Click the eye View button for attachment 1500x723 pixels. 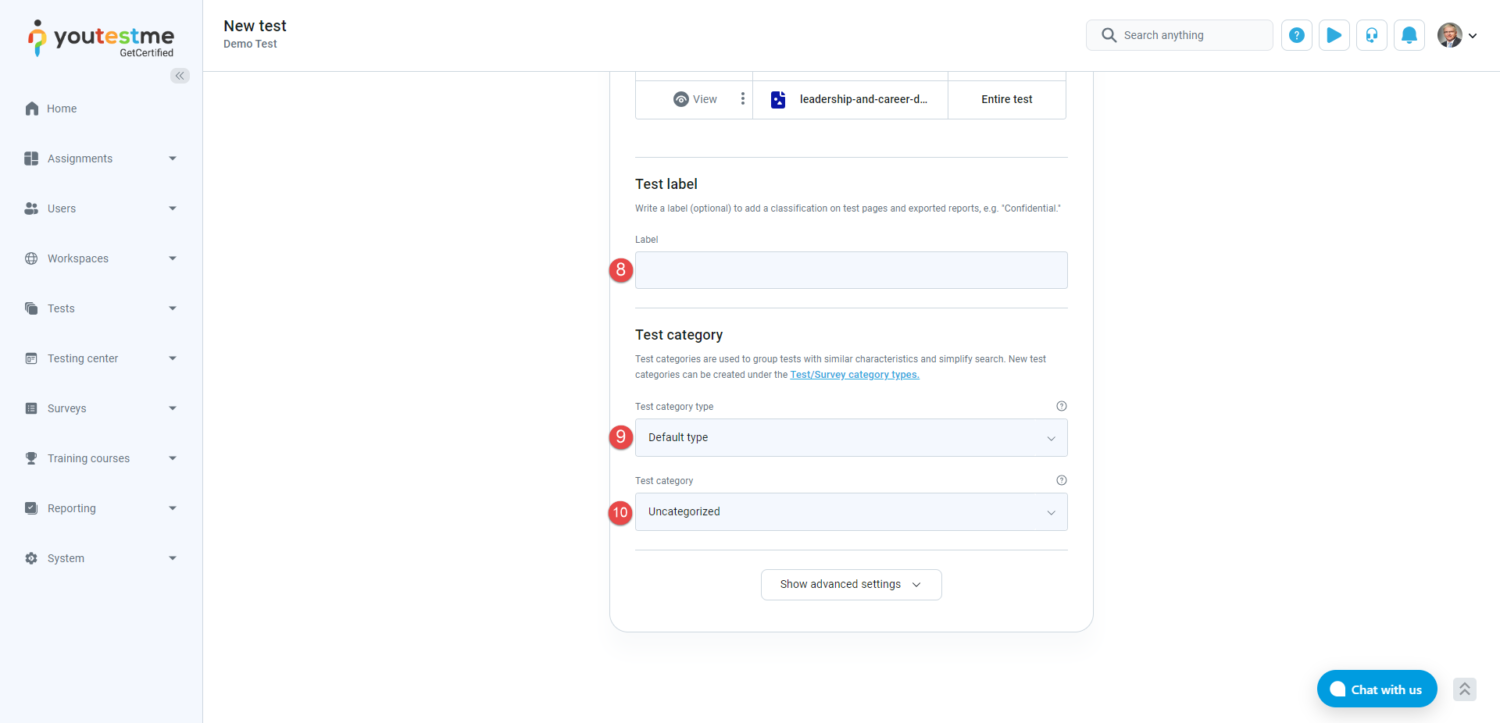click(x=696, y=99)
